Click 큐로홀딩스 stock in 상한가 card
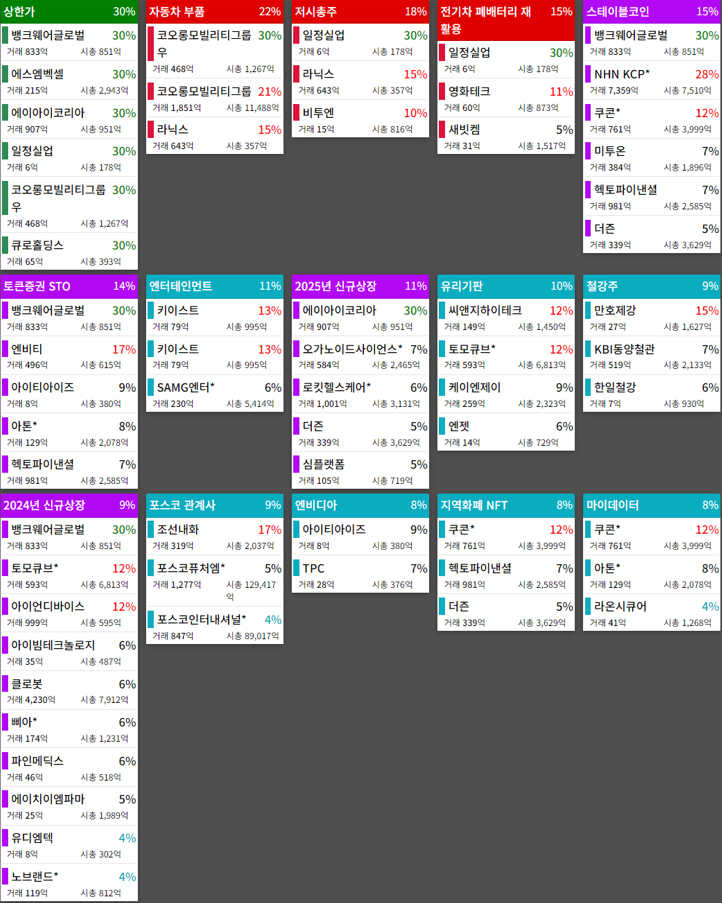The image size is (722, 903). point(69,252)
